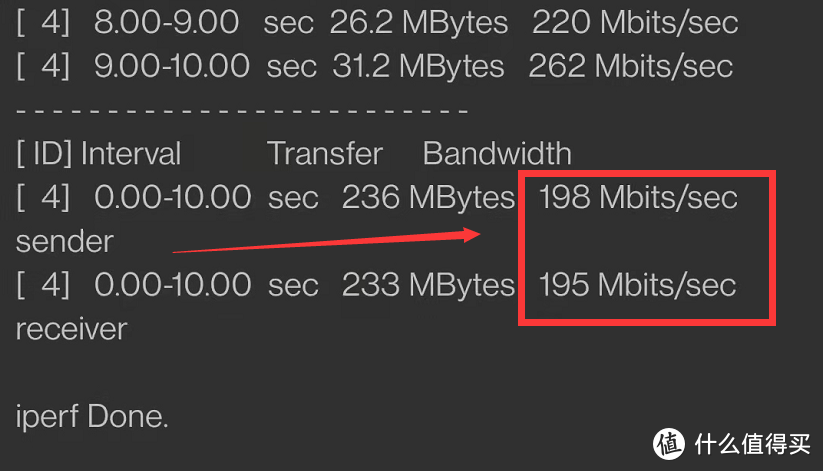Click the 值 watermark logo icon
Viewport: 823px width, 471px height.
tap(669, 442)
